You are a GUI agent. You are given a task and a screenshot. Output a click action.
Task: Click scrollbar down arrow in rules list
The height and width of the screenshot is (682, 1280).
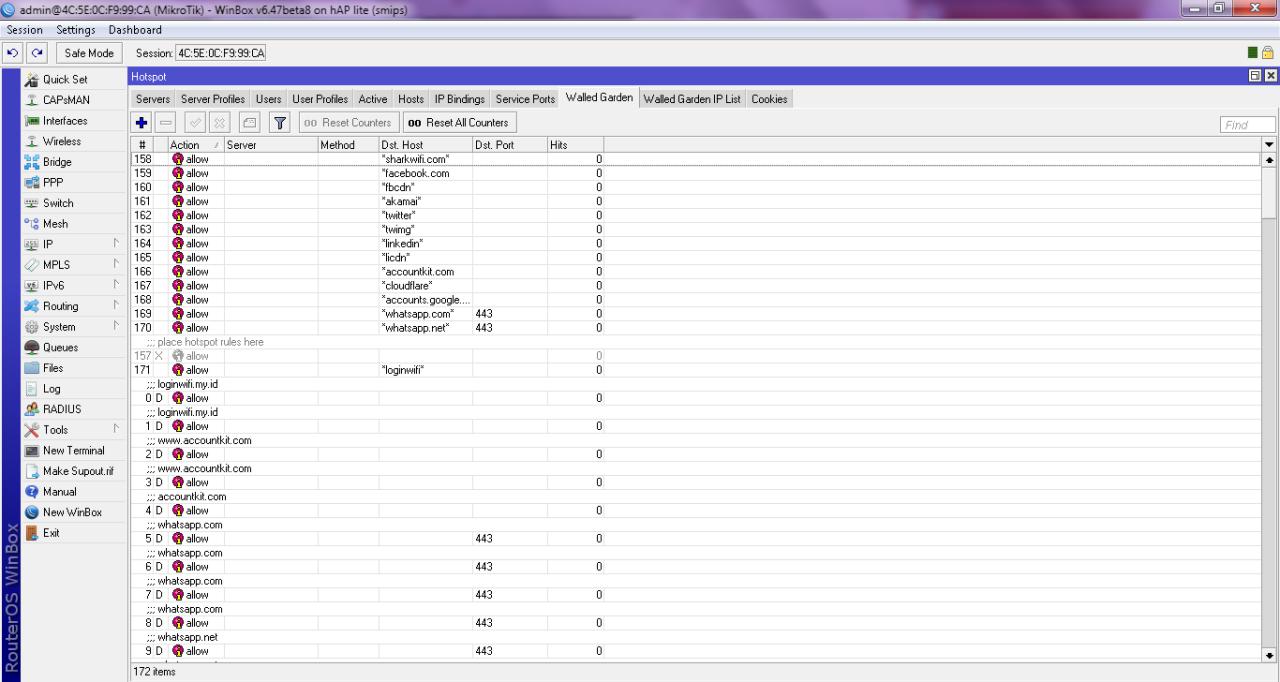(1270, 655)
